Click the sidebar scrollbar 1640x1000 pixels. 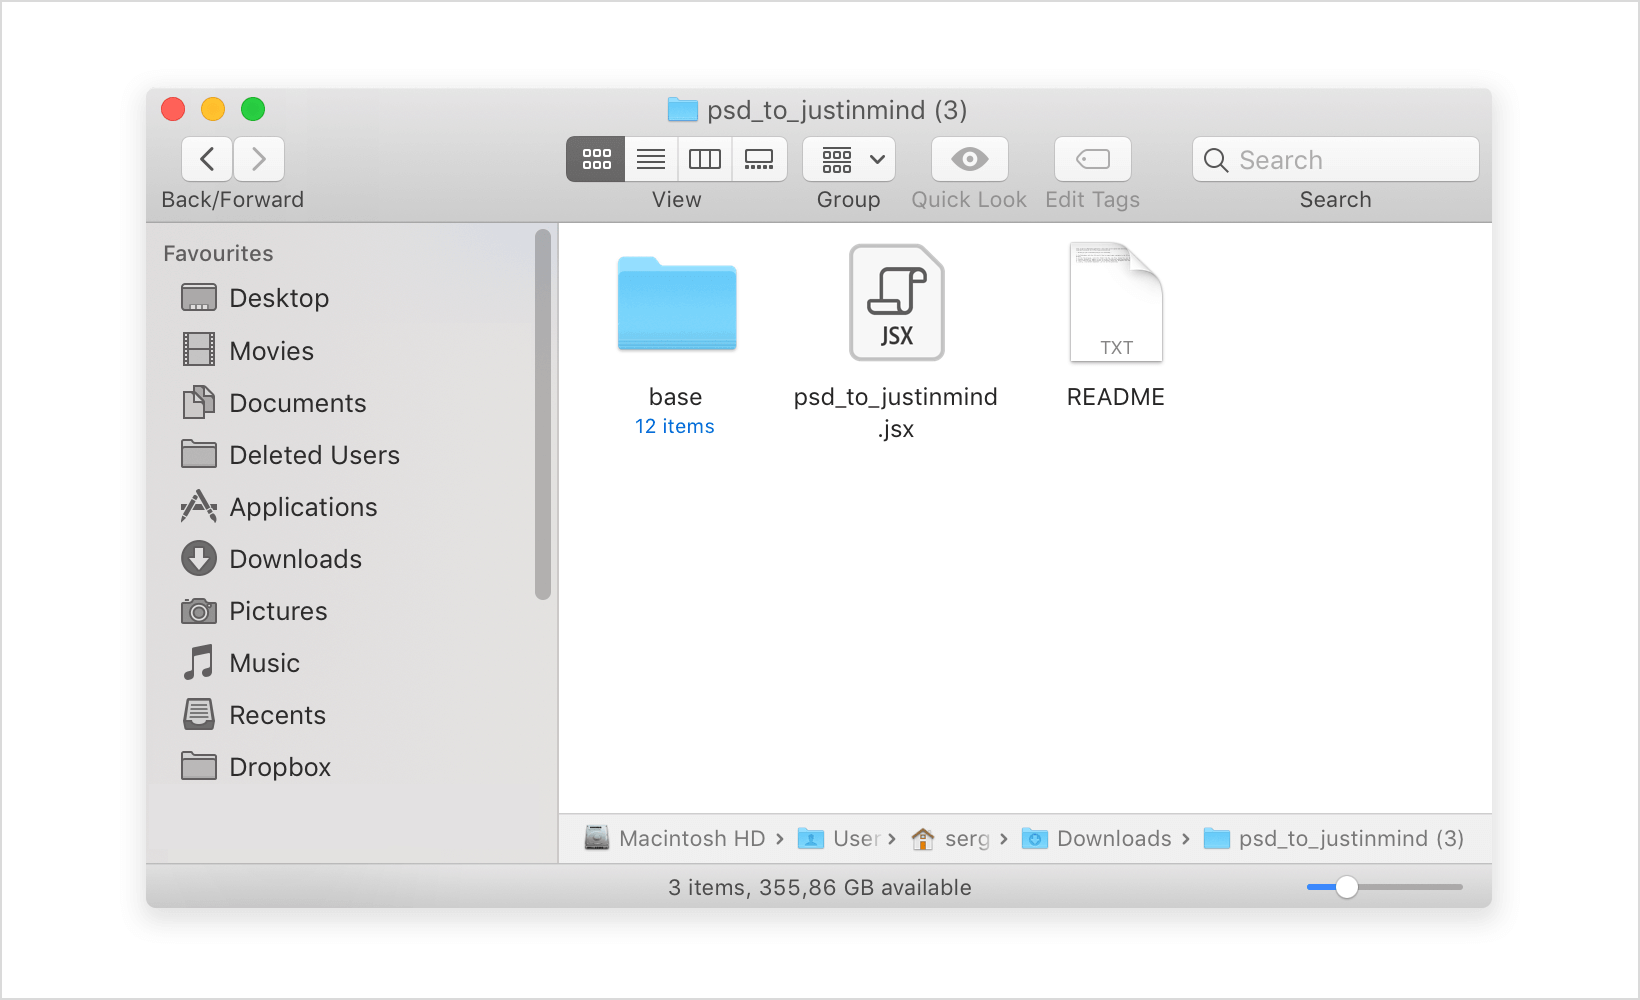(x=543, y=415)
